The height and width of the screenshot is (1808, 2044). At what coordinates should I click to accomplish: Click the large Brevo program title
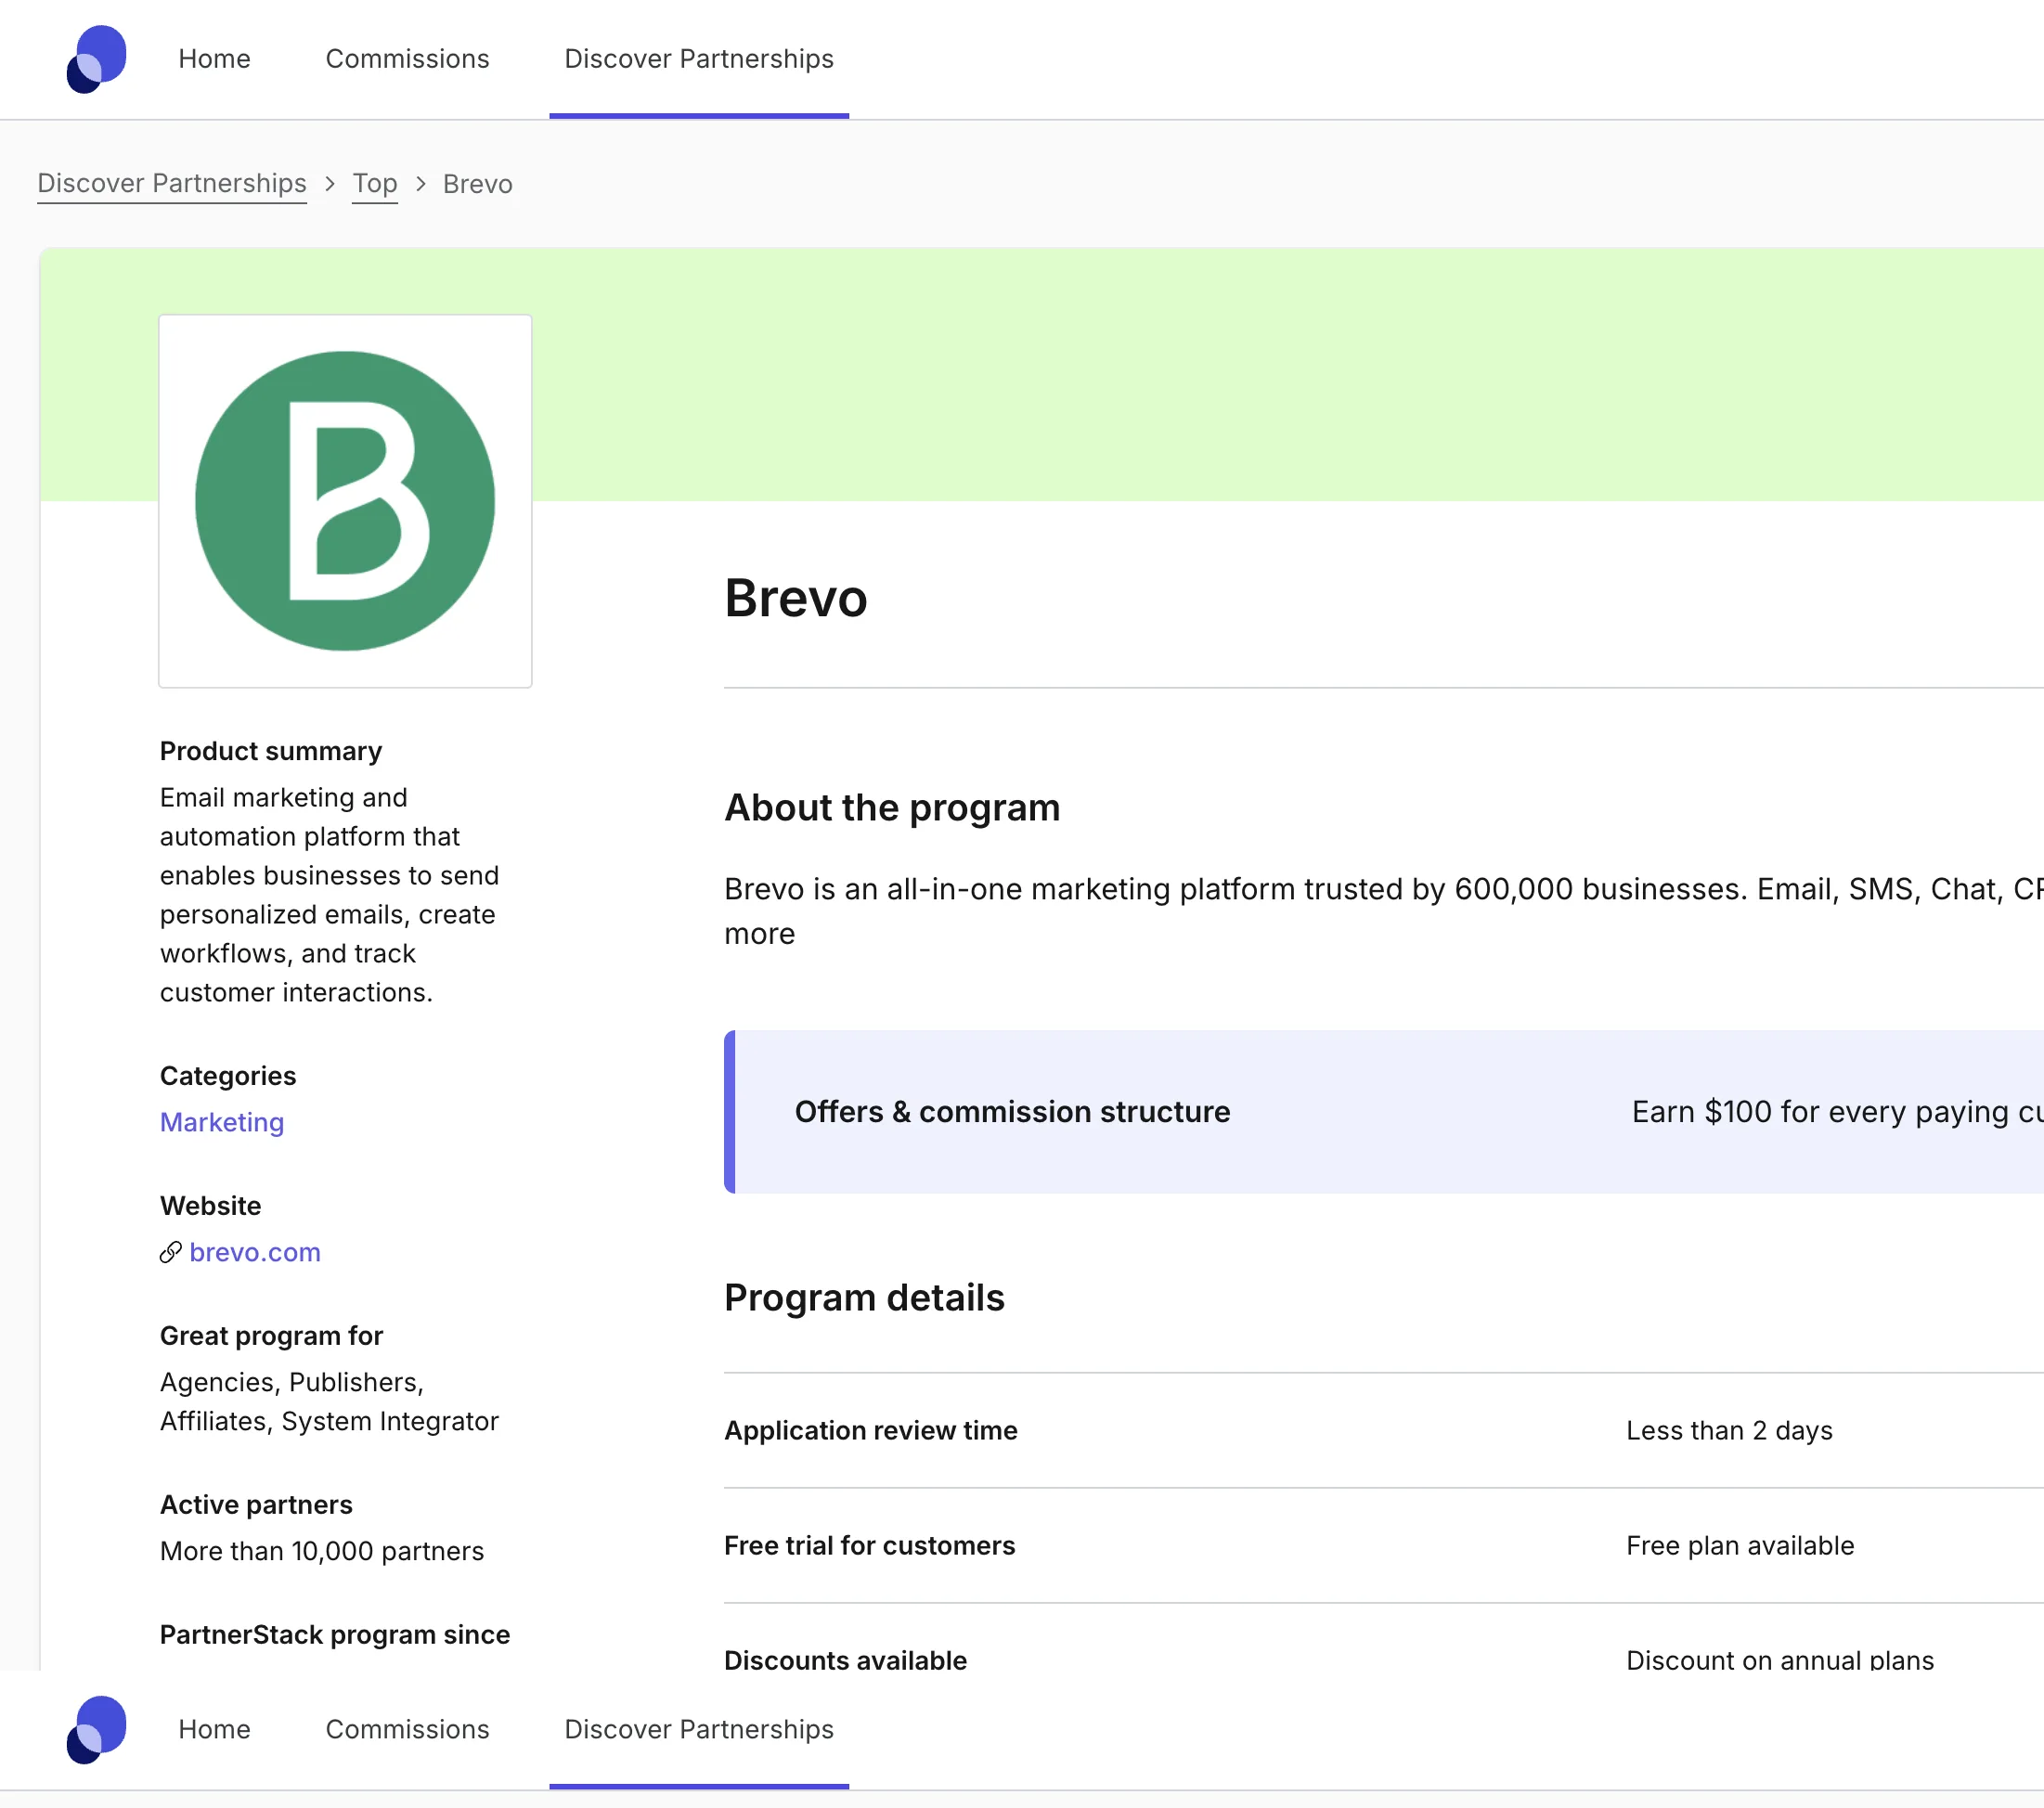pos(796,598)
